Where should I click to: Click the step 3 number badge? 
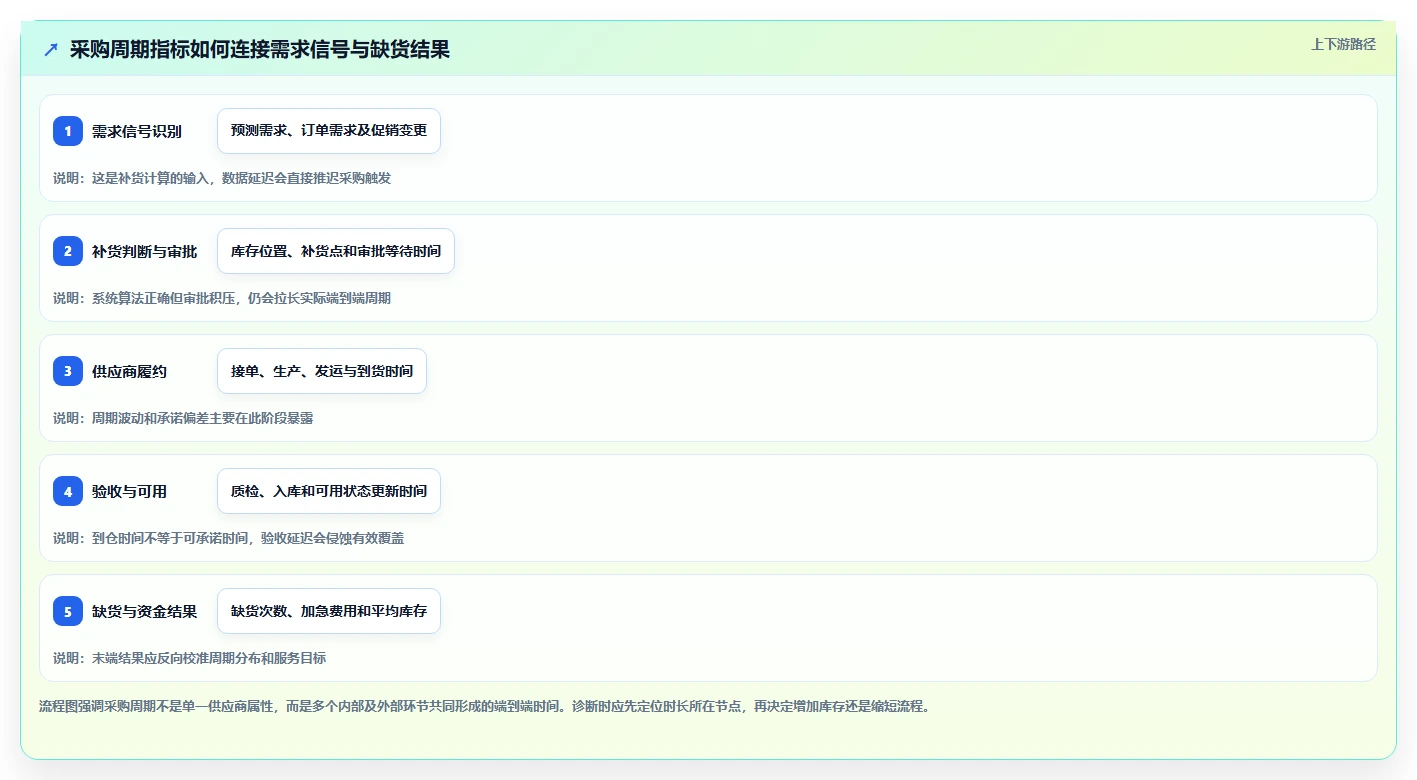click(x=68, y=371)
